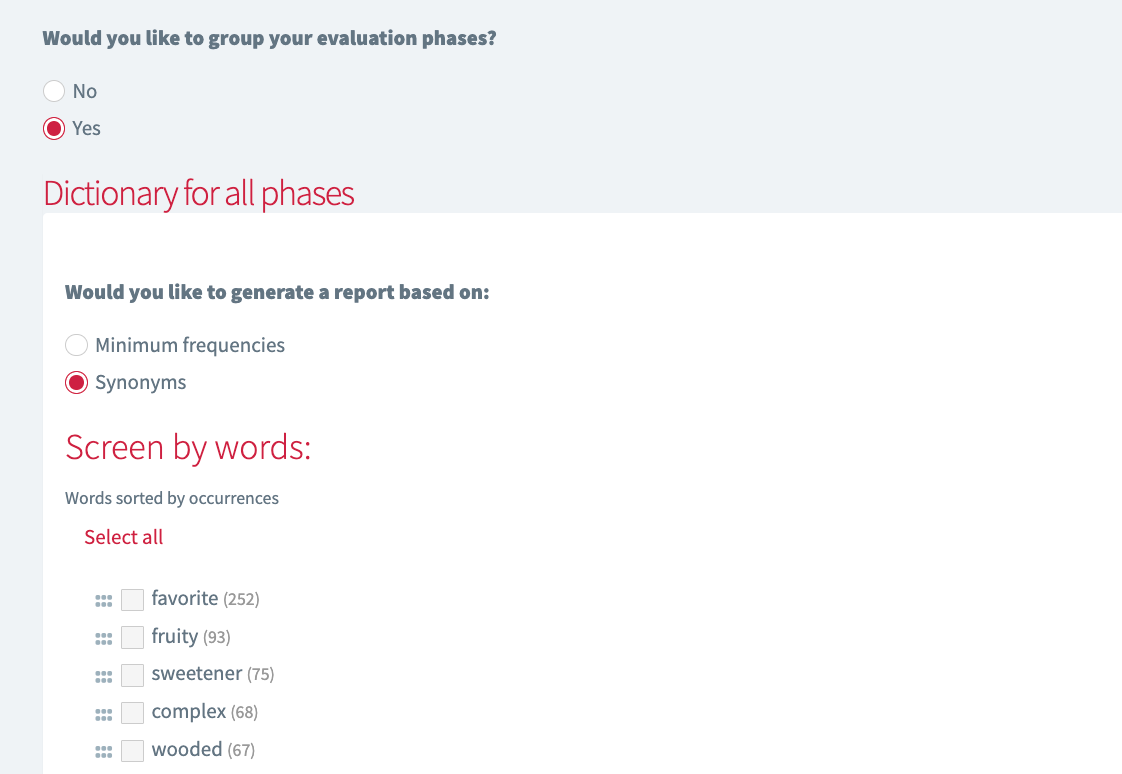The height and width of the screenshot is (774, 1122).
Task: Click the drag handle beside 'favorite'
Action: pos(103,599)
